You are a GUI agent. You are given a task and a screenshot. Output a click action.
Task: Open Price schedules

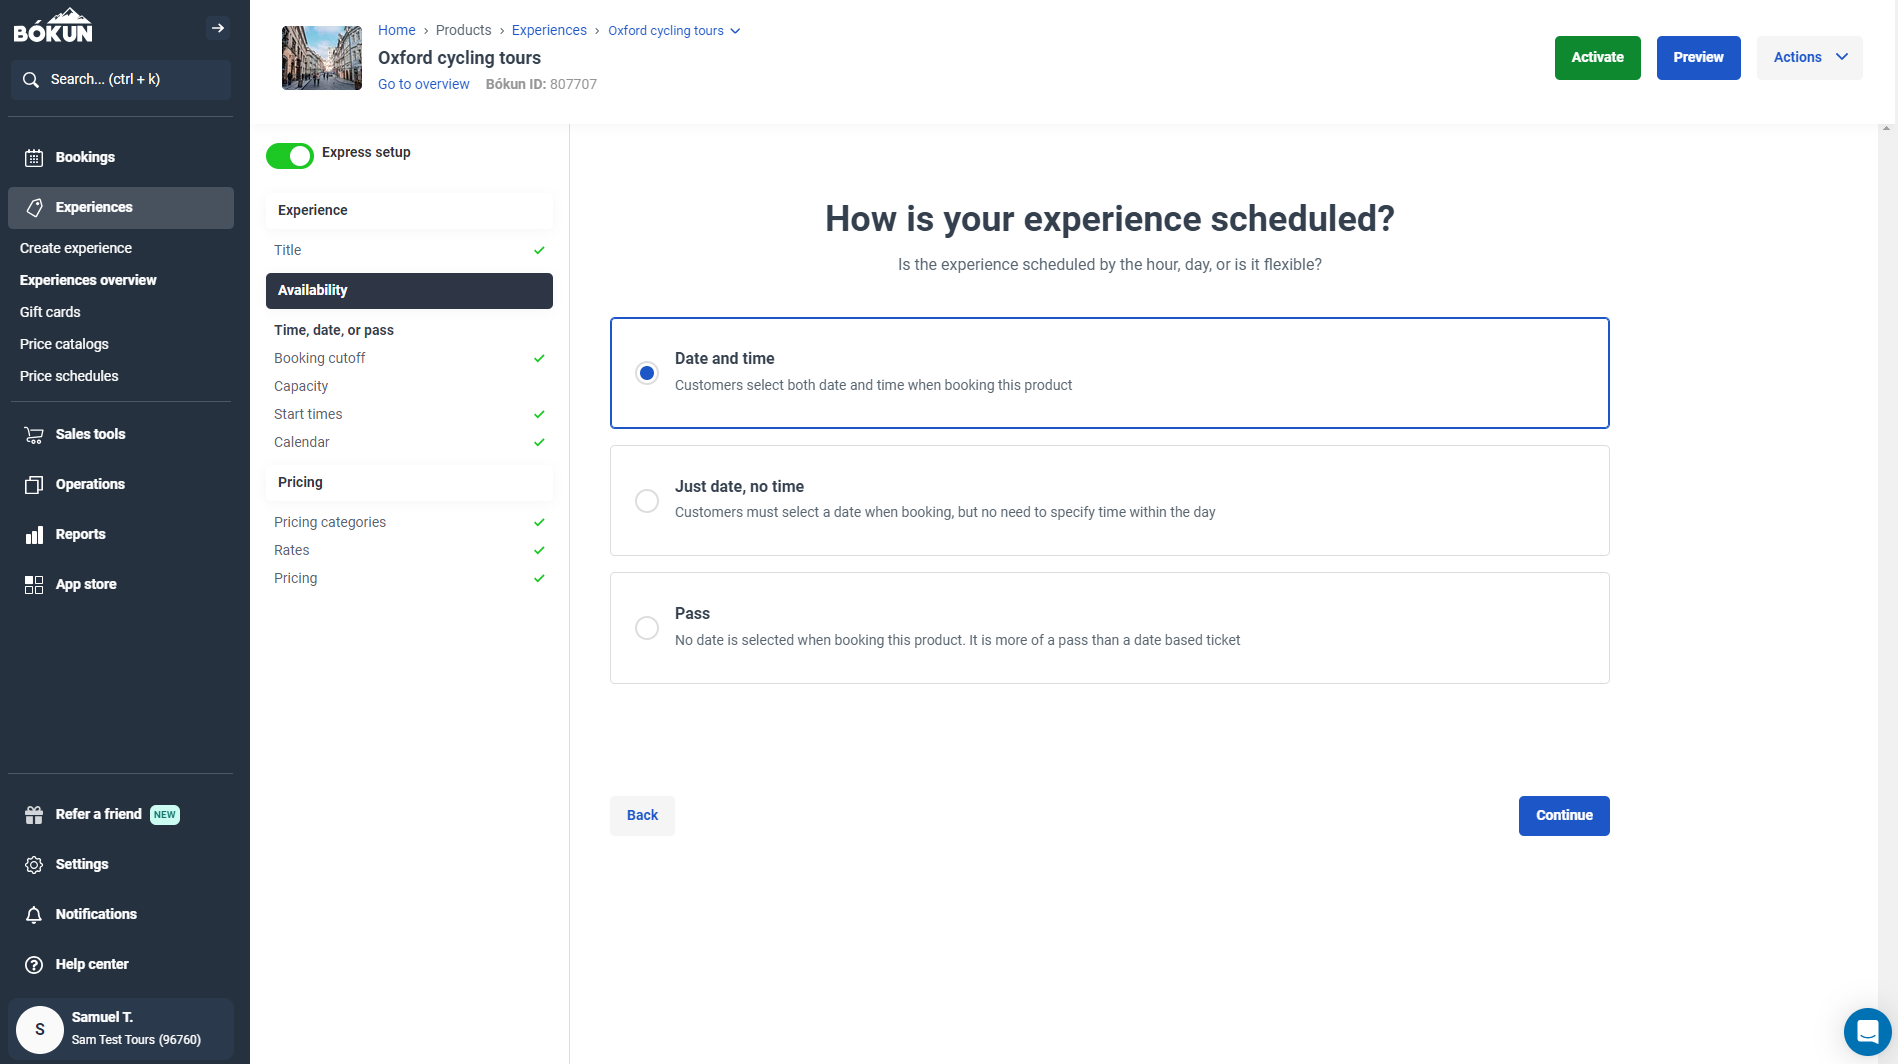69,376
